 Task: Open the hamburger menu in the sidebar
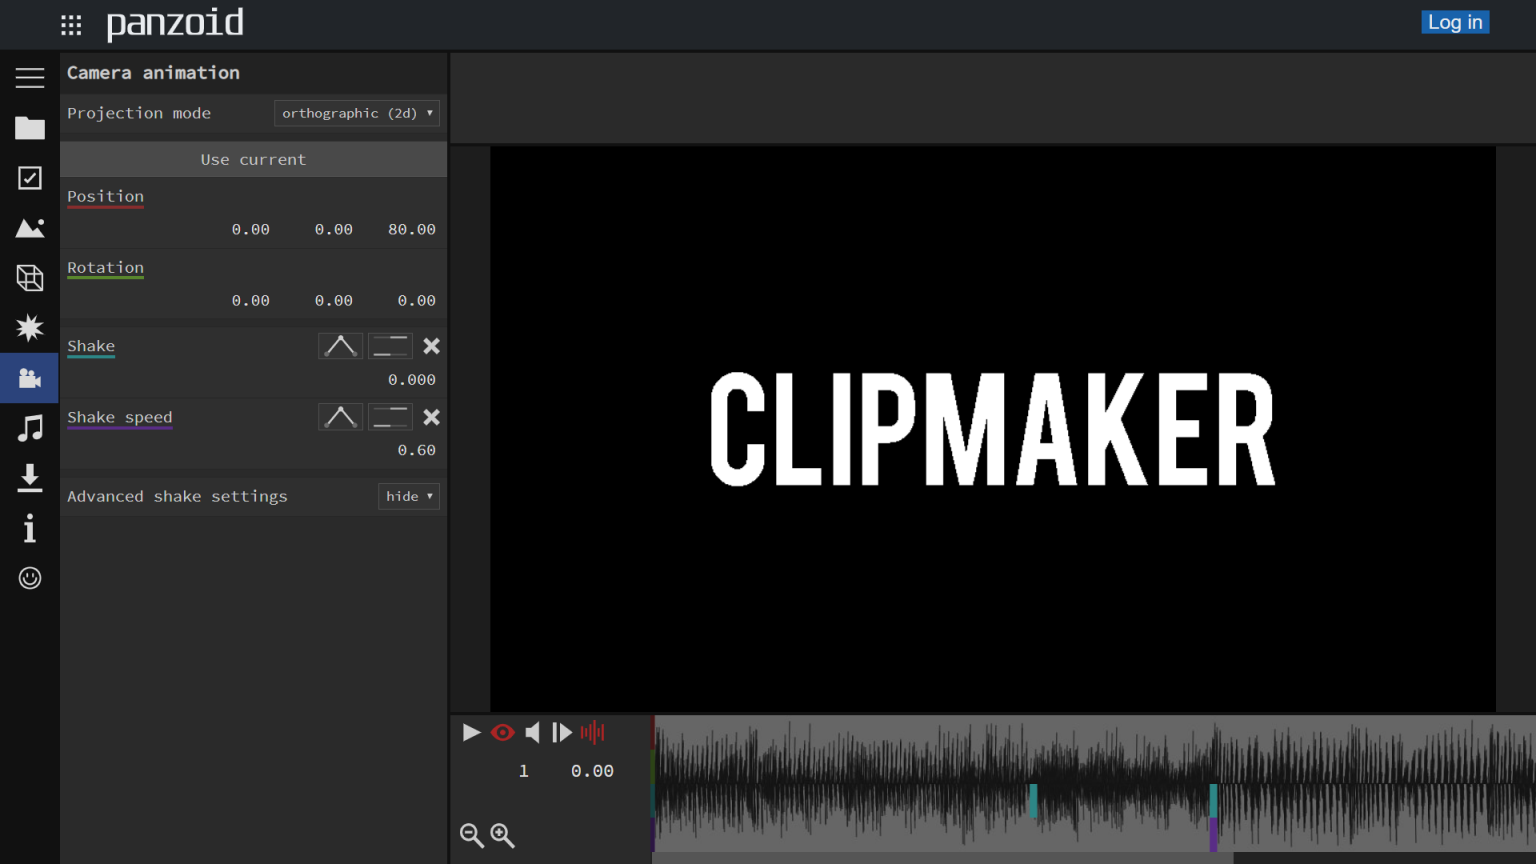click(30, 78)
